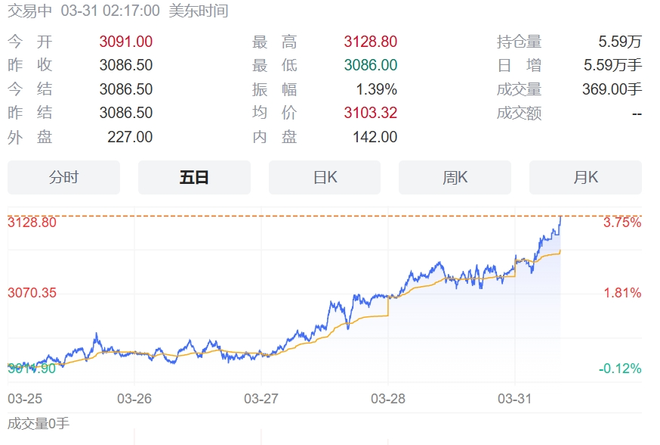Show the 月K chart tab
This screenshot has height=445, width=660.
[585, 178]
